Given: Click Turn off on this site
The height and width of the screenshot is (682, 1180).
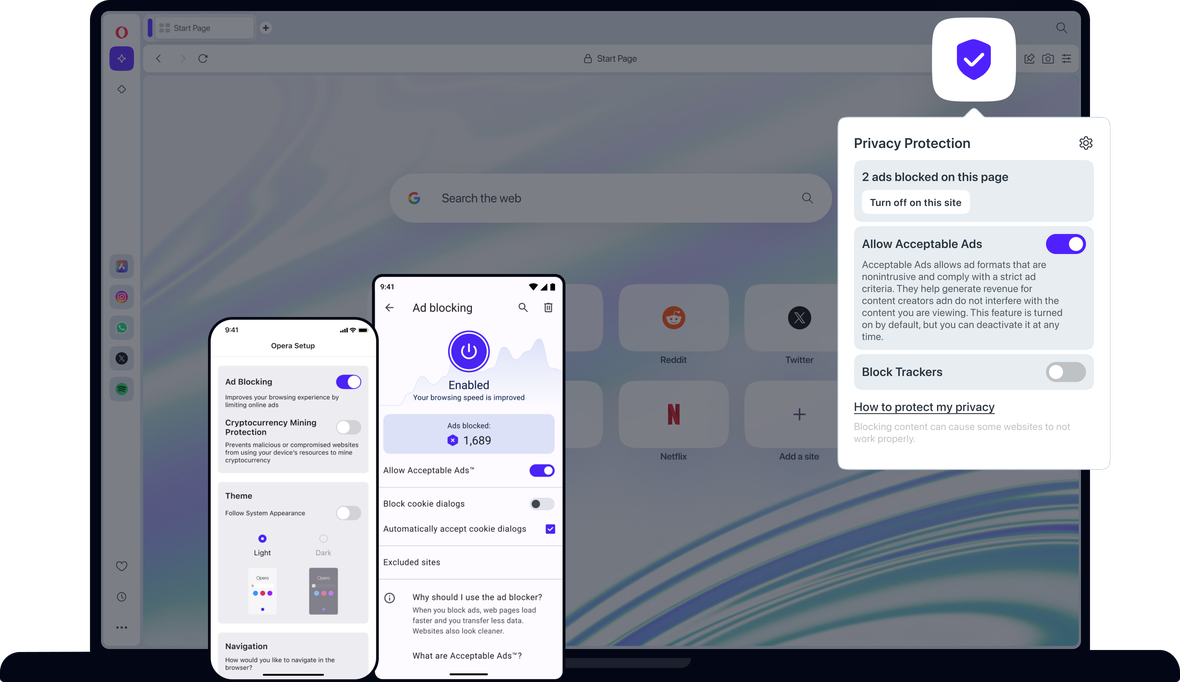Looking at the screenshot, I should pos(916,202).
